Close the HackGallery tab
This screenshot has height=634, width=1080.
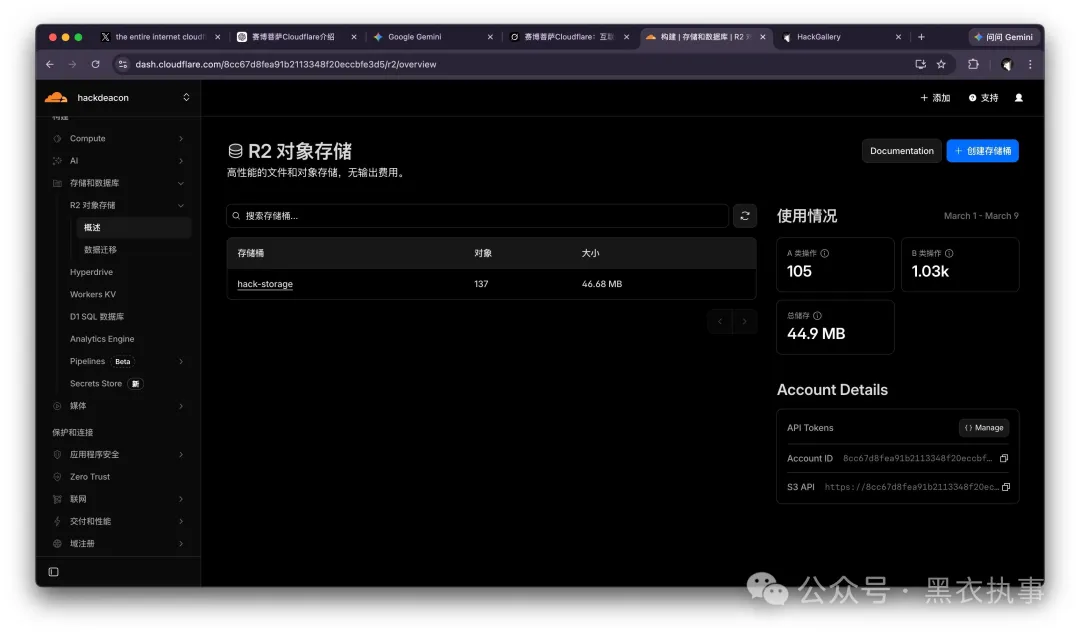tap(898, 37)
